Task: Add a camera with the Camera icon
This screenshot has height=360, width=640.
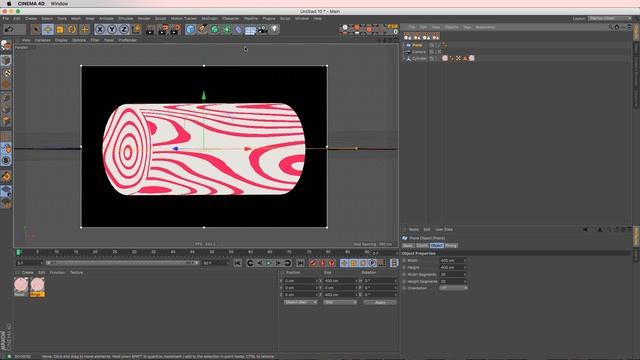Action: point(262,29)
